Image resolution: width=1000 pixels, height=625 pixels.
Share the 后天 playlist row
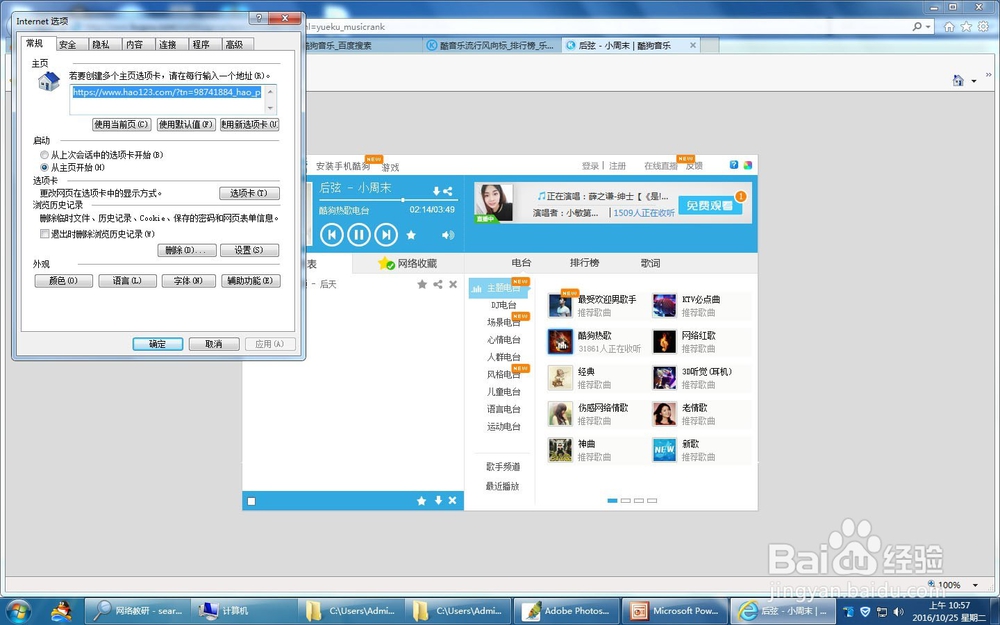click(x=438, y=284)
